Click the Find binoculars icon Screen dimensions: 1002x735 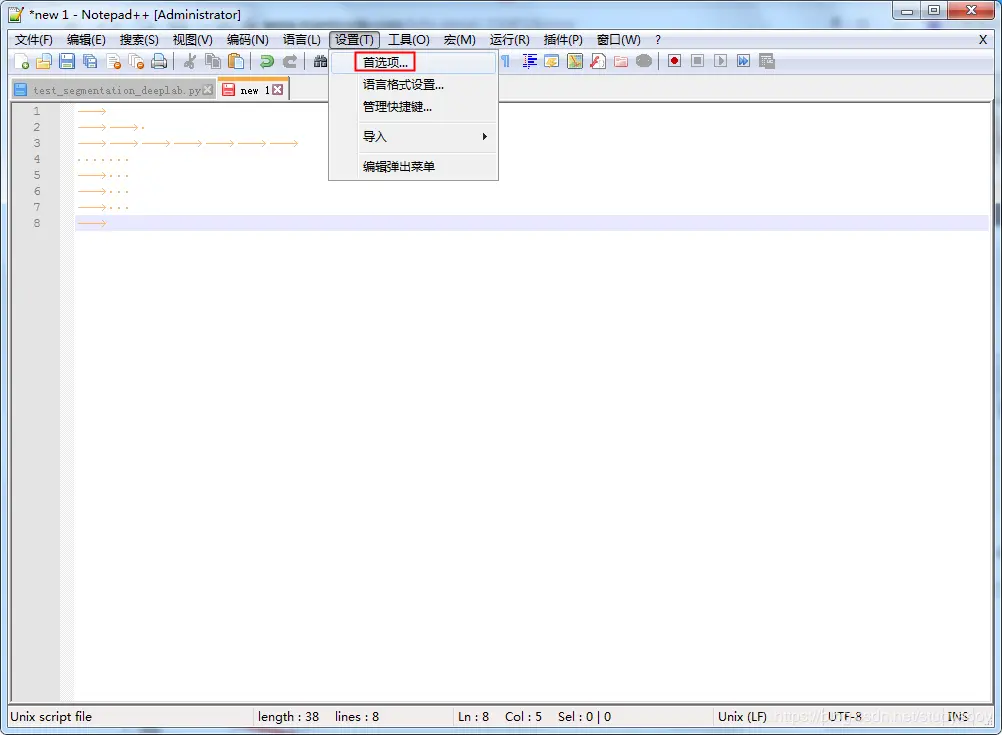coord(320,61)
